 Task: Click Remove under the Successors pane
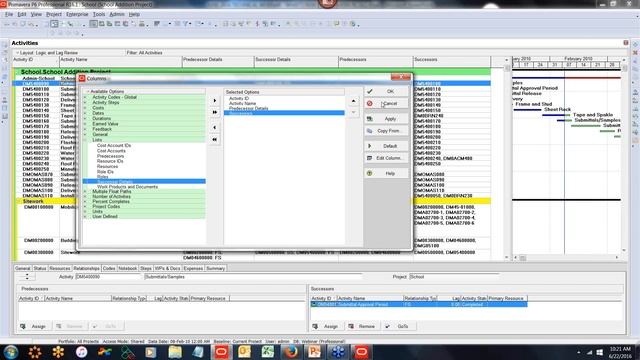click(x=362, y=327)
